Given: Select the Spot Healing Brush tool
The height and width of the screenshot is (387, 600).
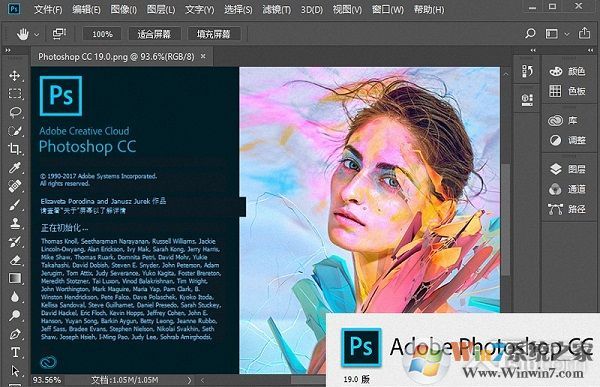Looking at the screenshot, I should pos(15,186).
